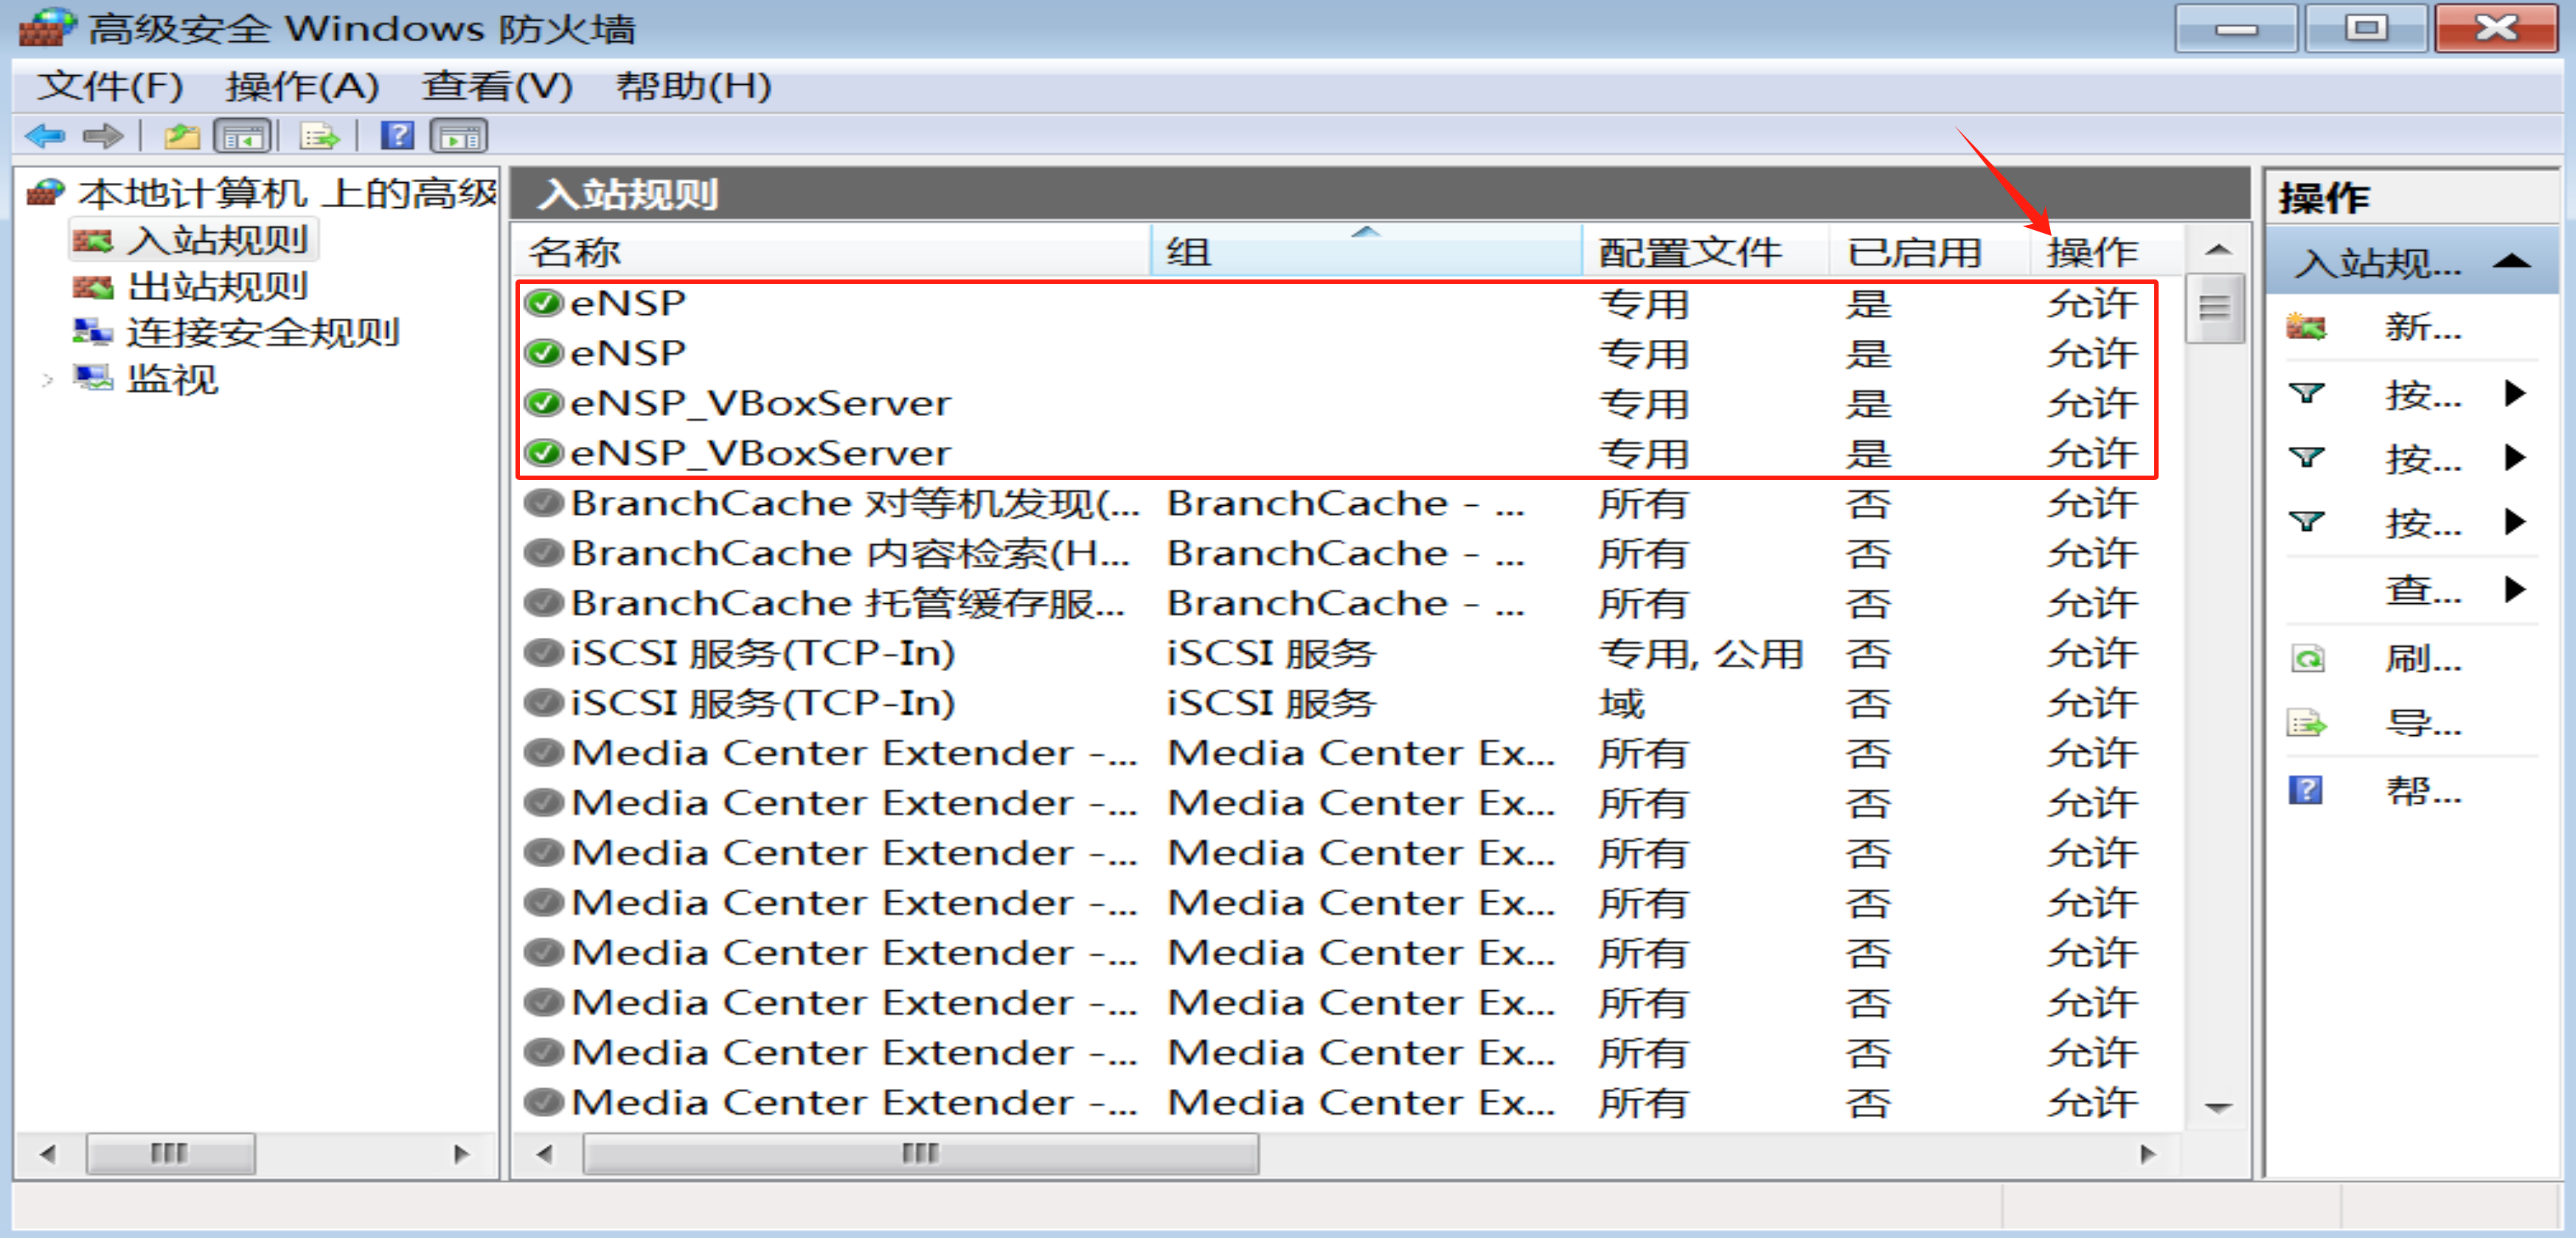
Task: Select the first eNSP_VBoxServer rule row
Action: pos(760,403)
